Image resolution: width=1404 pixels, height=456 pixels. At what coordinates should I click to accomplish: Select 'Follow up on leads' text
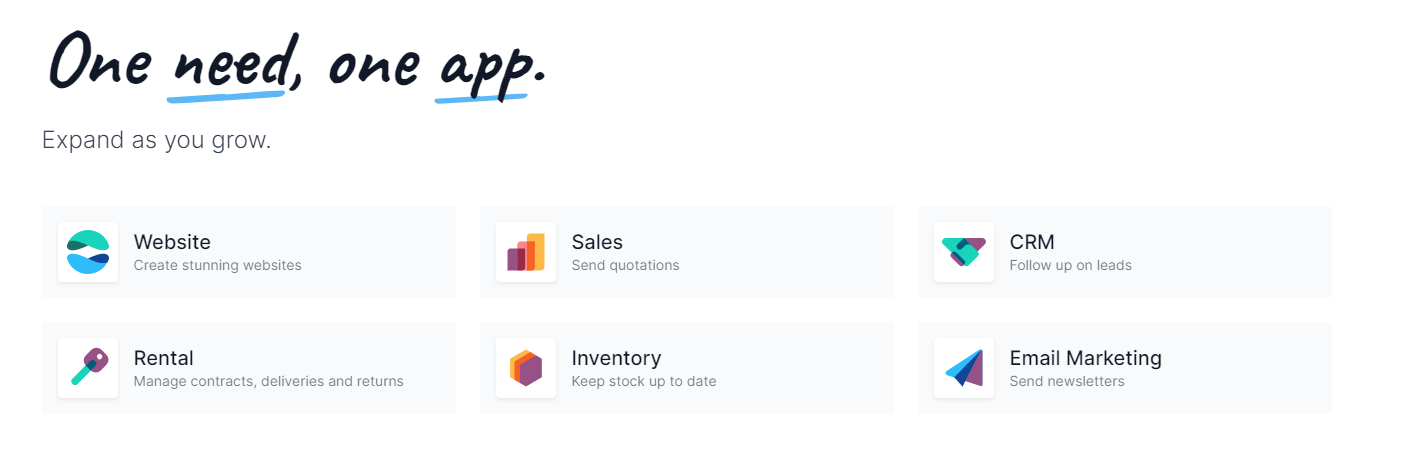coord(1070,266)
